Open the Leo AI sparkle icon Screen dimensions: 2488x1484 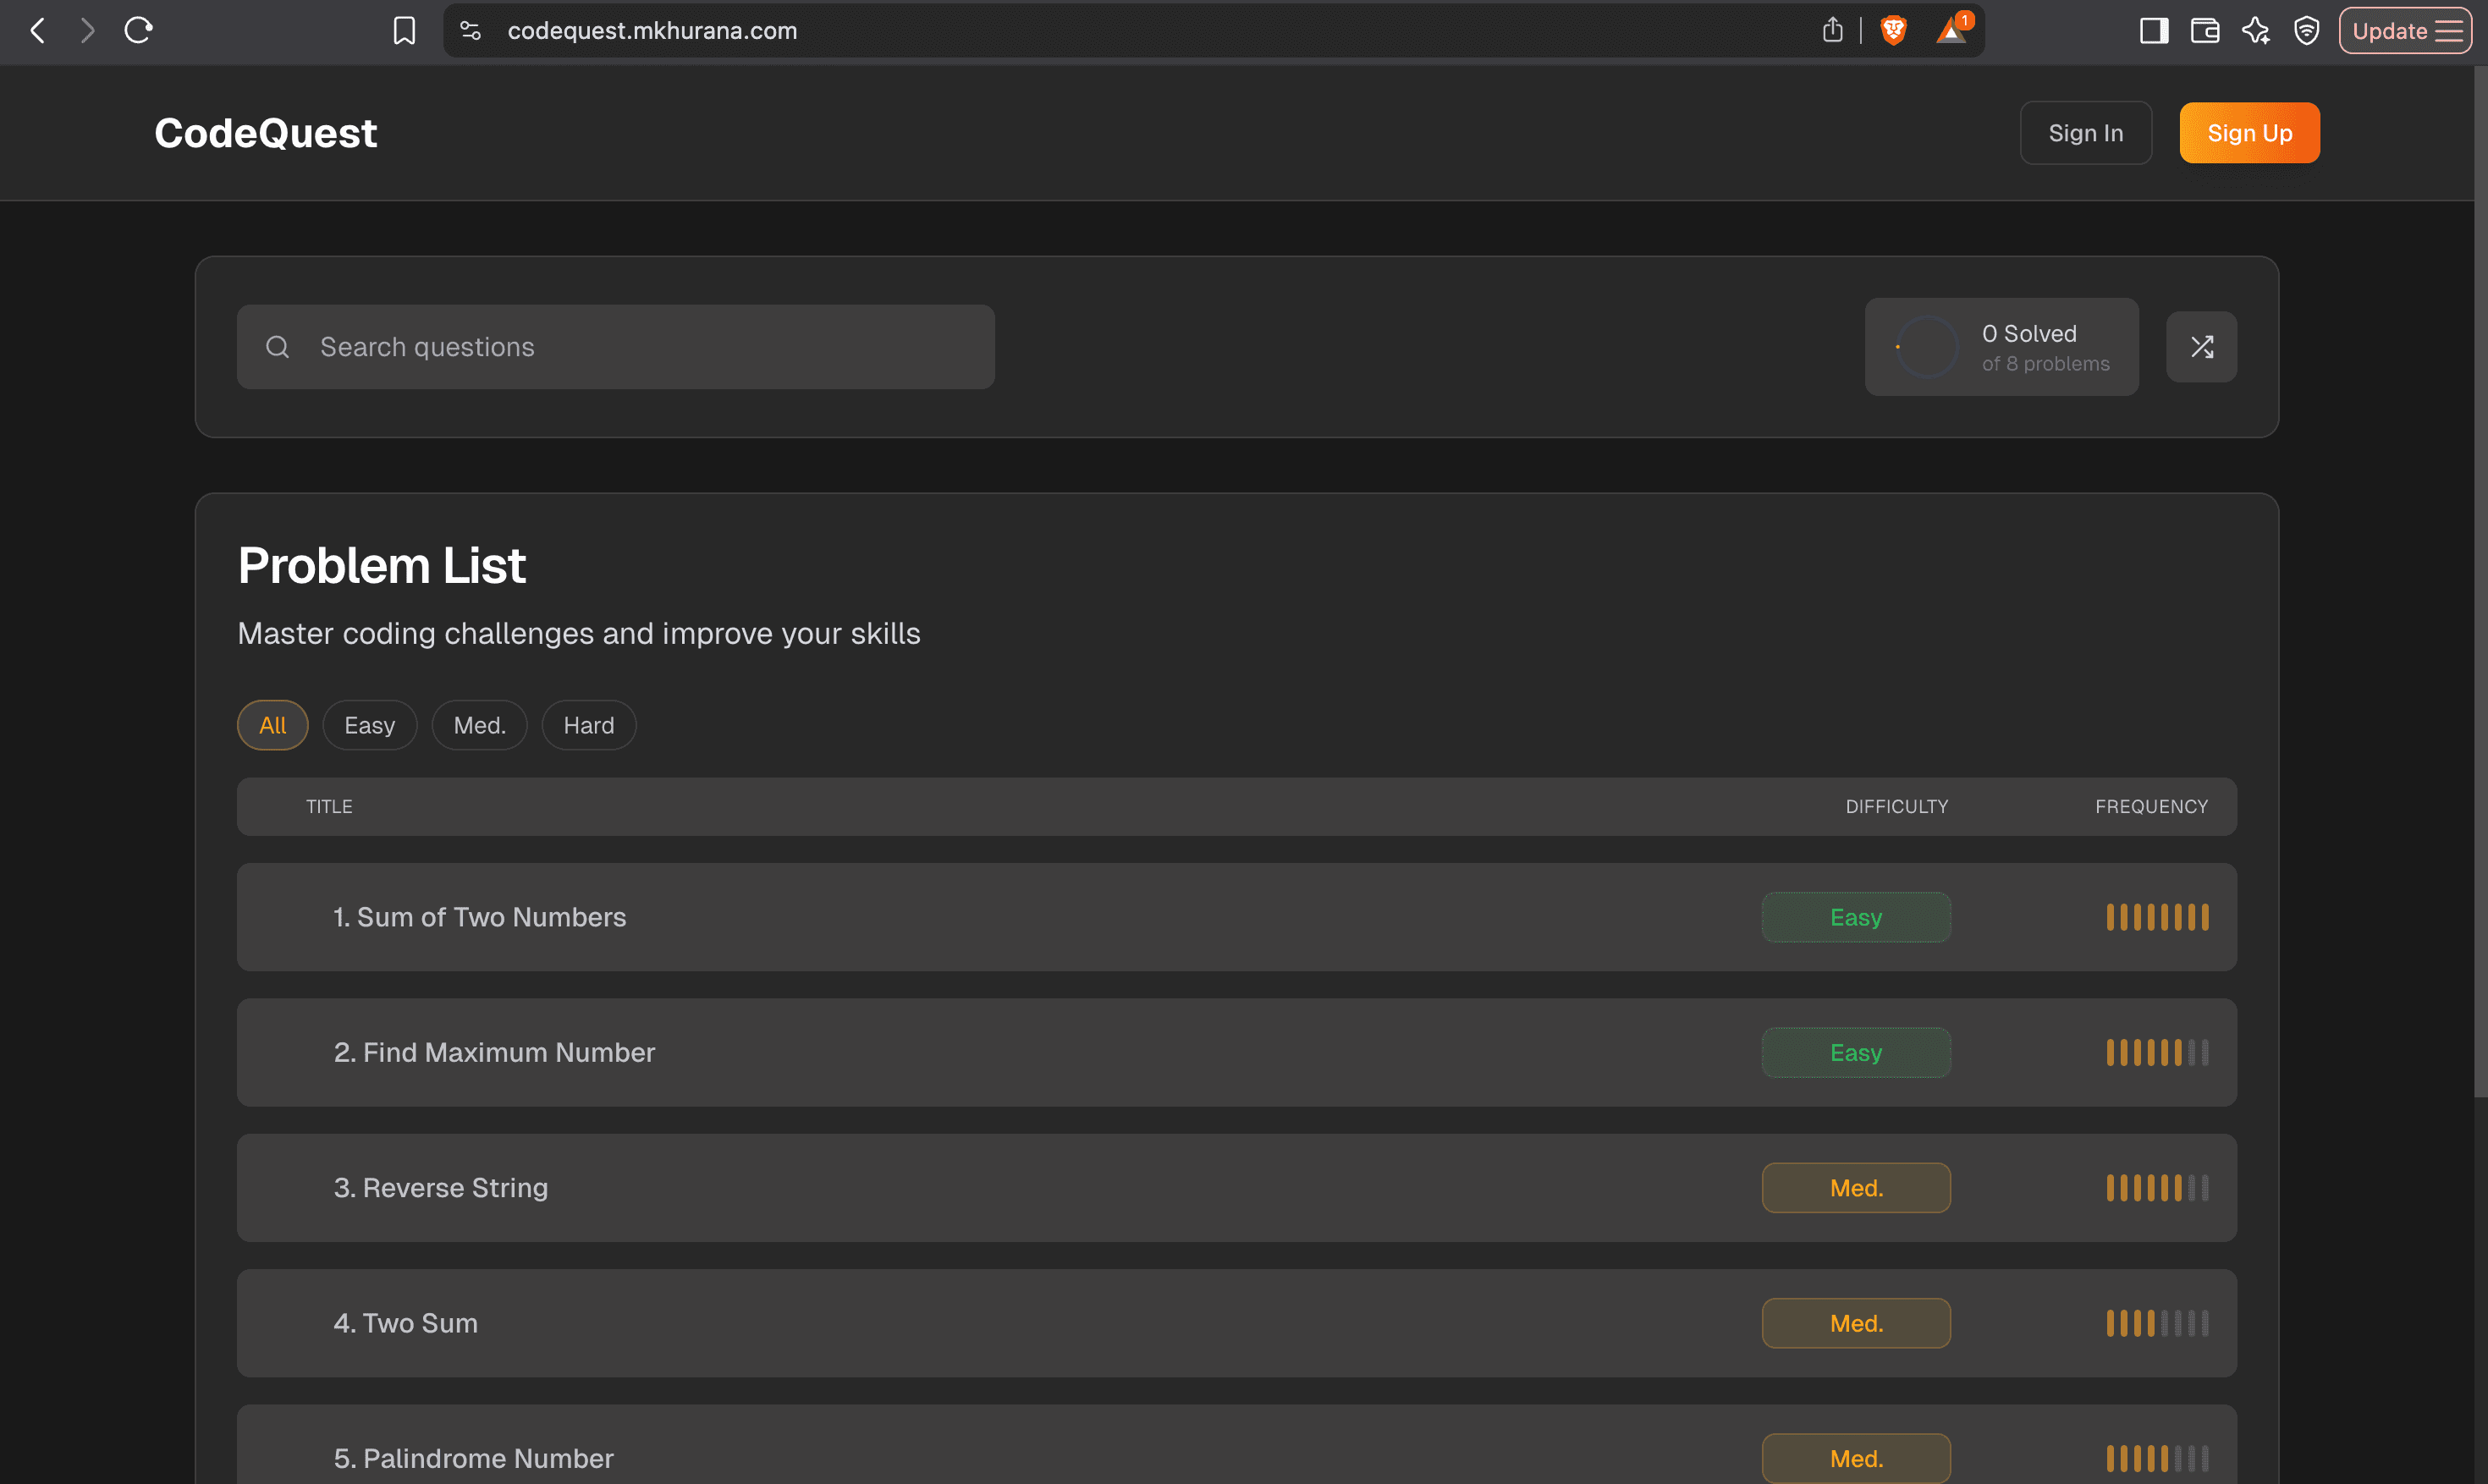(2255, 30)
